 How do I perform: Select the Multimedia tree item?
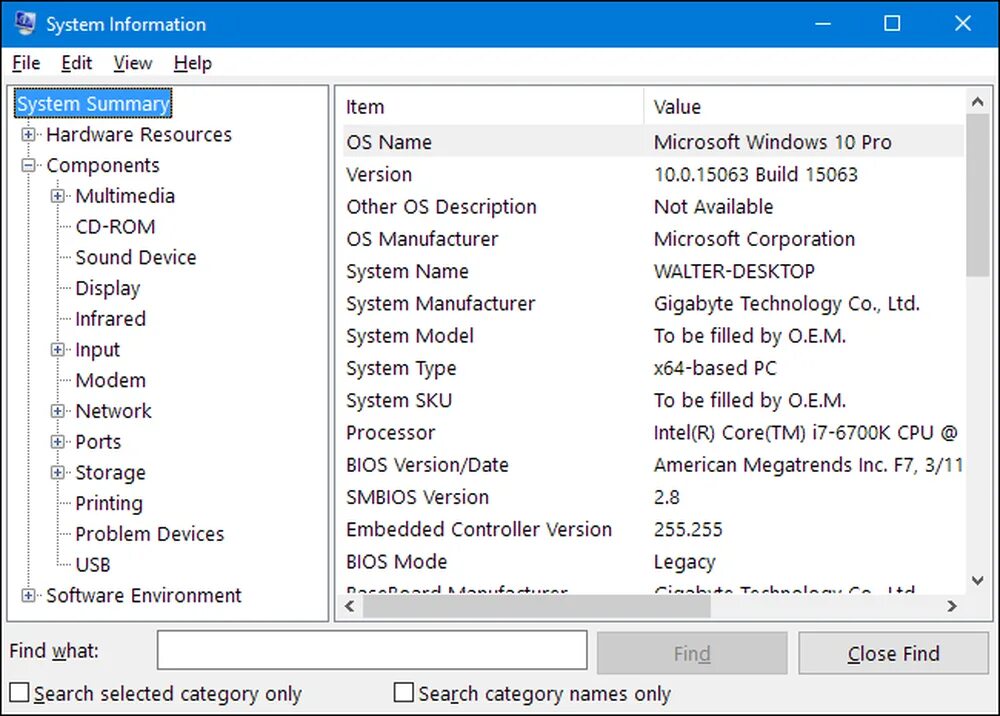tap(125, 196)
